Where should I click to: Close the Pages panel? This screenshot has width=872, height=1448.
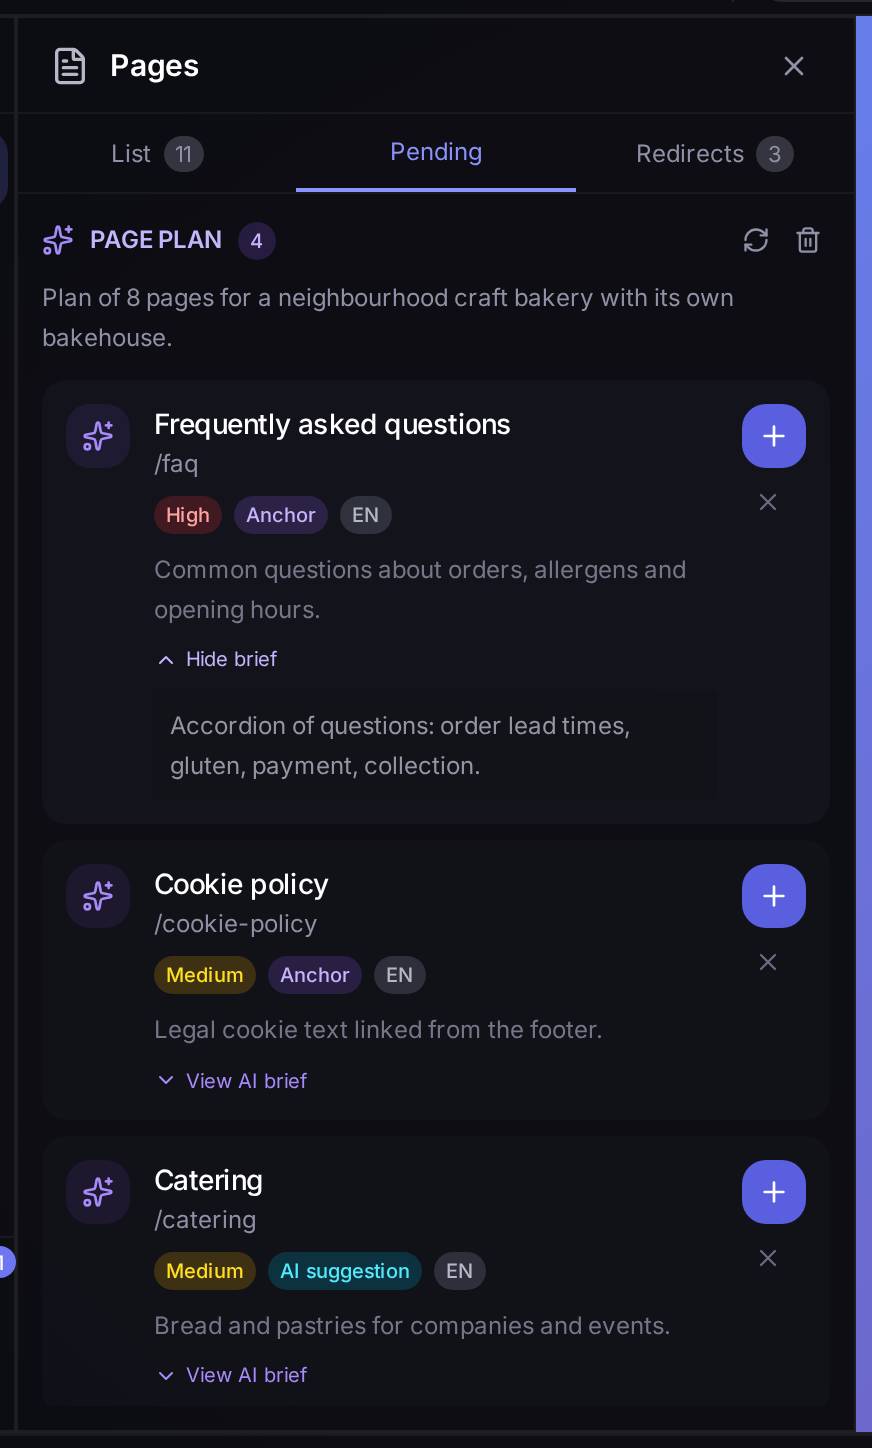point(794,66)
